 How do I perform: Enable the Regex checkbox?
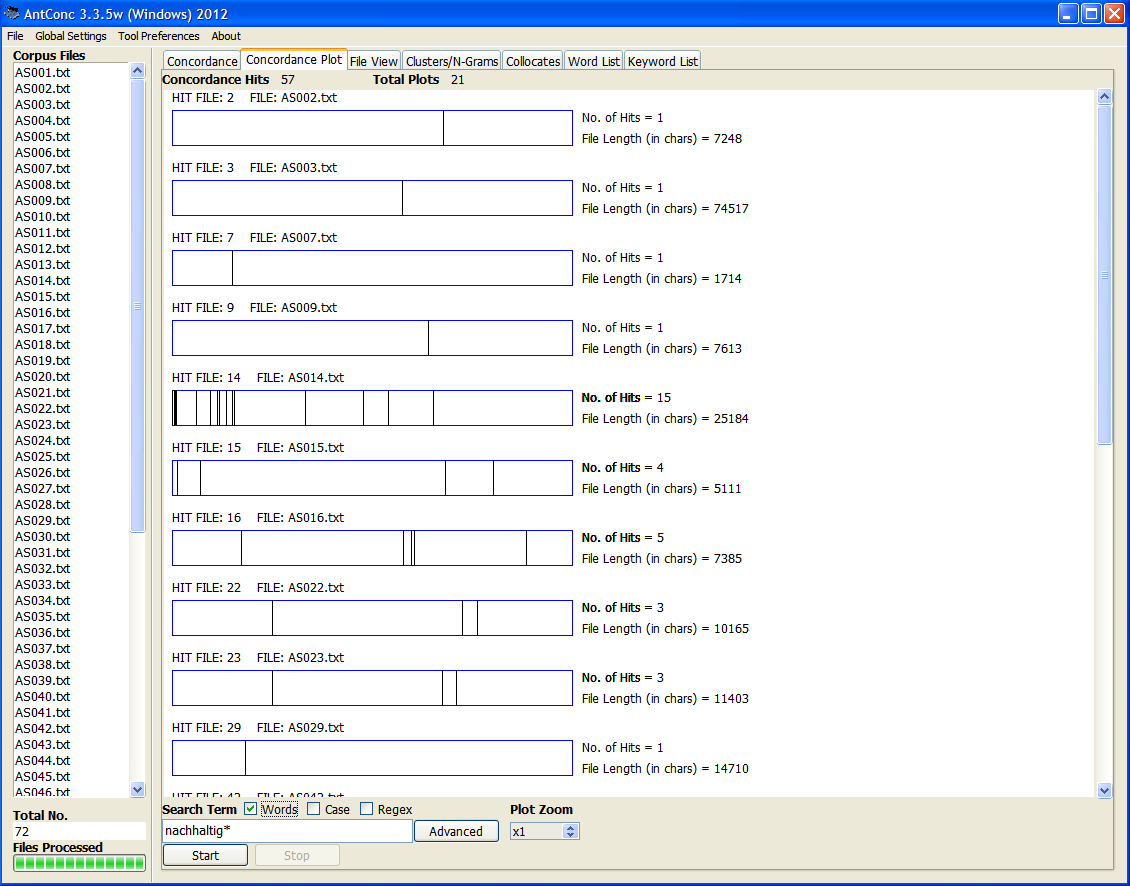coord(367,809)
